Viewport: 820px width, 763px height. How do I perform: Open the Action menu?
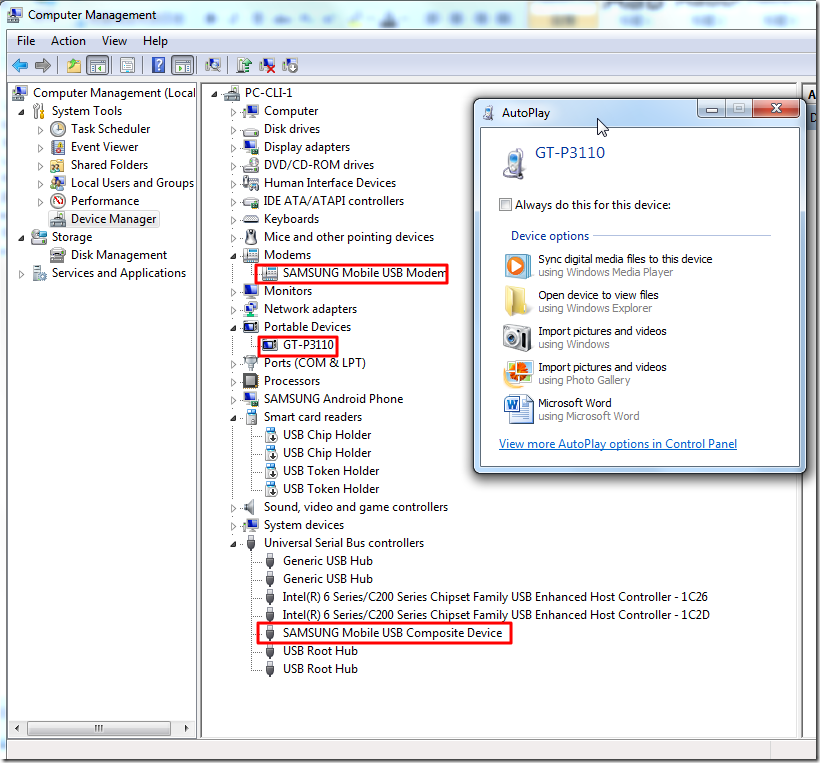68,41
